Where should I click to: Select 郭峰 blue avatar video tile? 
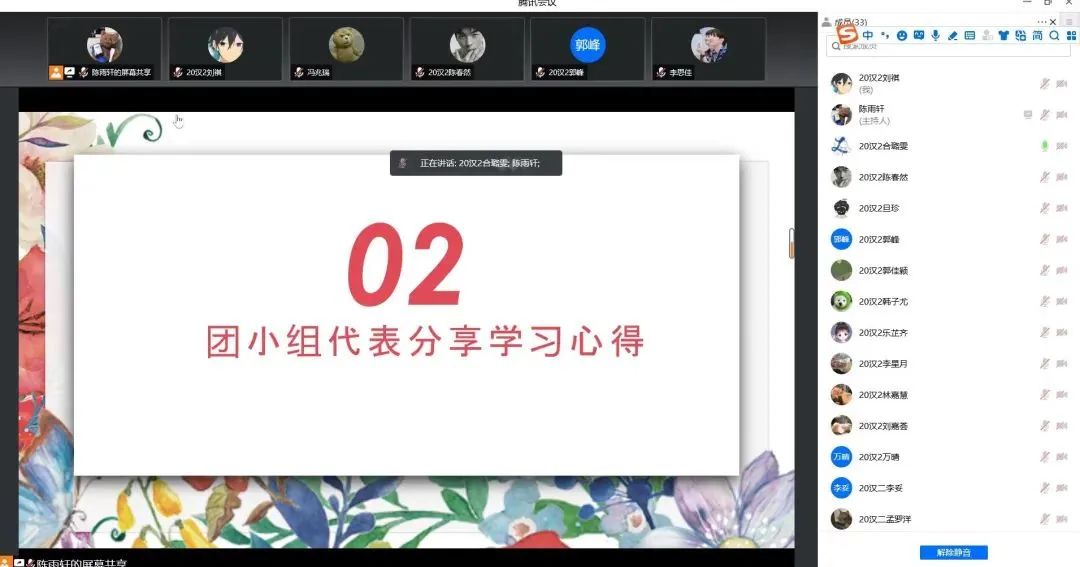pyautogui.click(x=588, y=49)
